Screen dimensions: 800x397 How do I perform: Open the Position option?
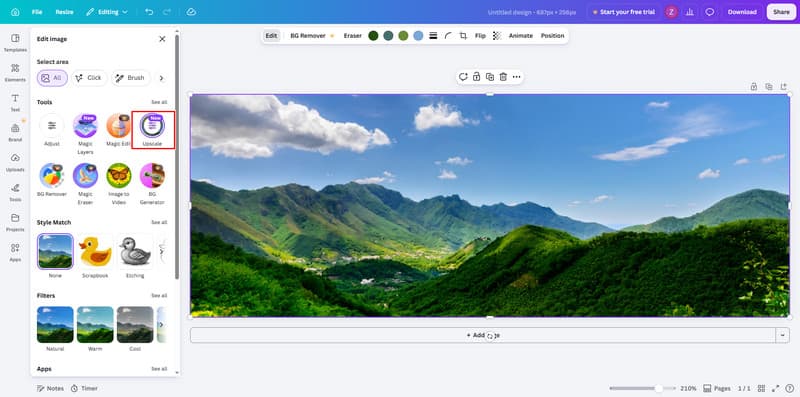click(553, 36)
